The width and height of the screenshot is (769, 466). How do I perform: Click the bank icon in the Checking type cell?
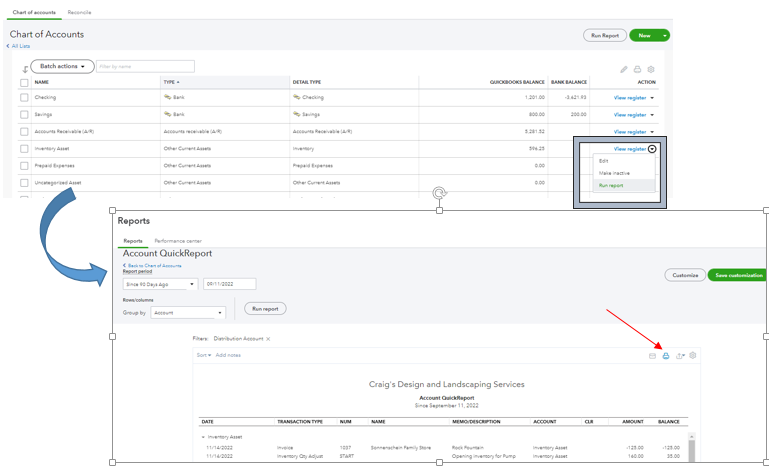tap(167, 97)
